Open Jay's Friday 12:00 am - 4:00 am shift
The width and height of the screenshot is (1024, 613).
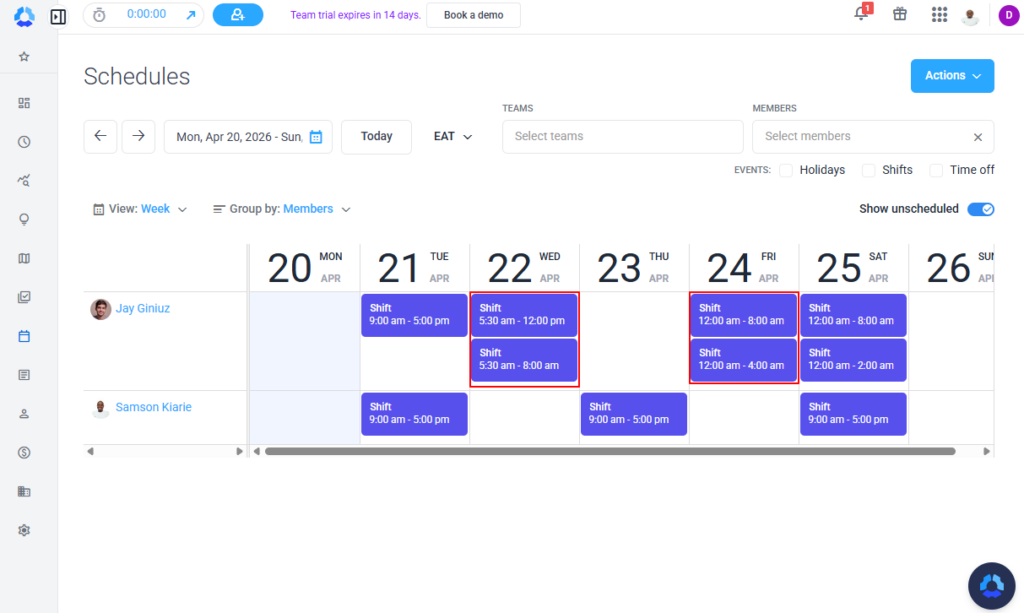(743, 360)
